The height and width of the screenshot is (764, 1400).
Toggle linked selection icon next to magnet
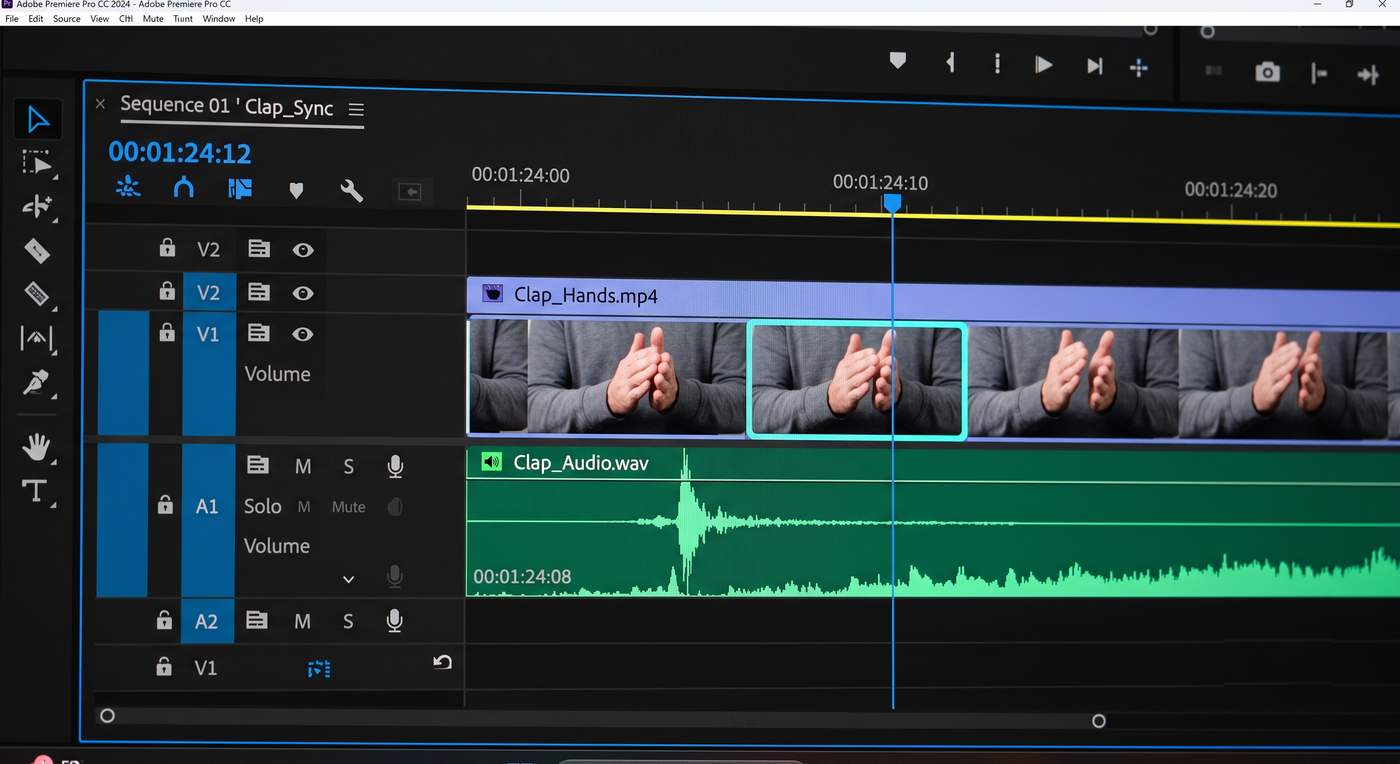240,188
